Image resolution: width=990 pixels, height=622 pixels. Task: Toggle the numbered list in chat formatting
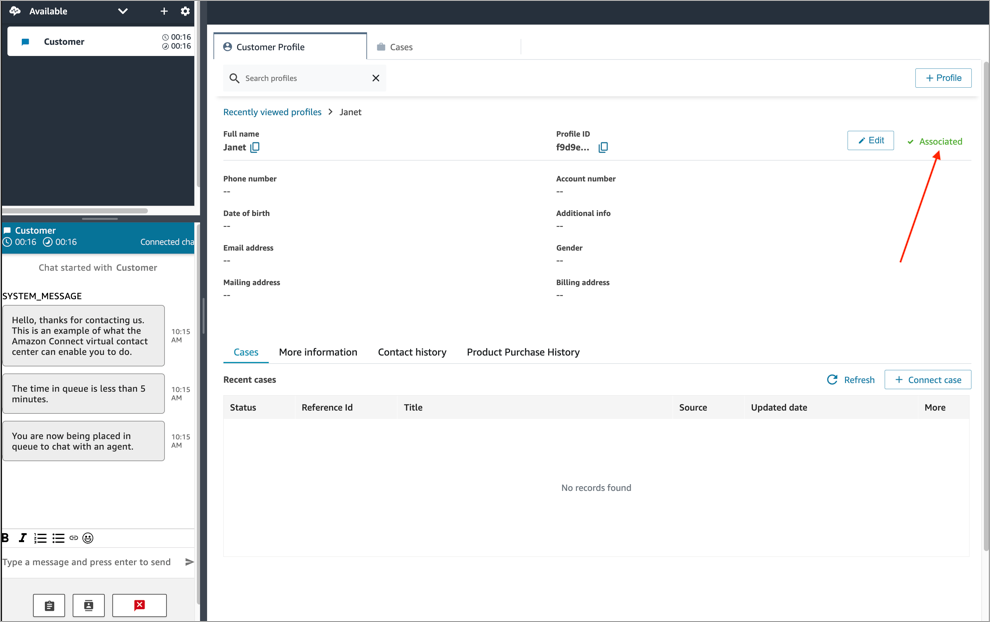[40, 538]
